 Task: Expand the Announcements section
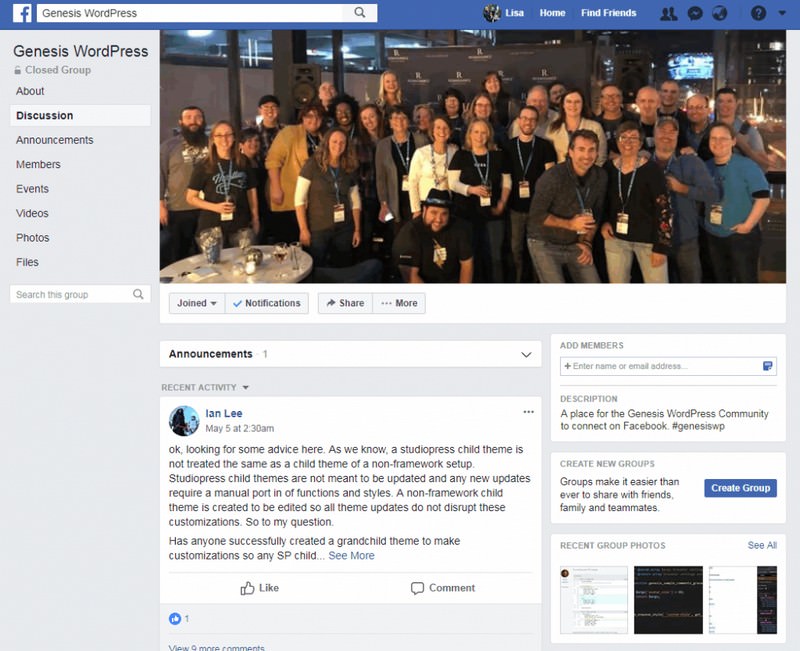tap(525, 353)
